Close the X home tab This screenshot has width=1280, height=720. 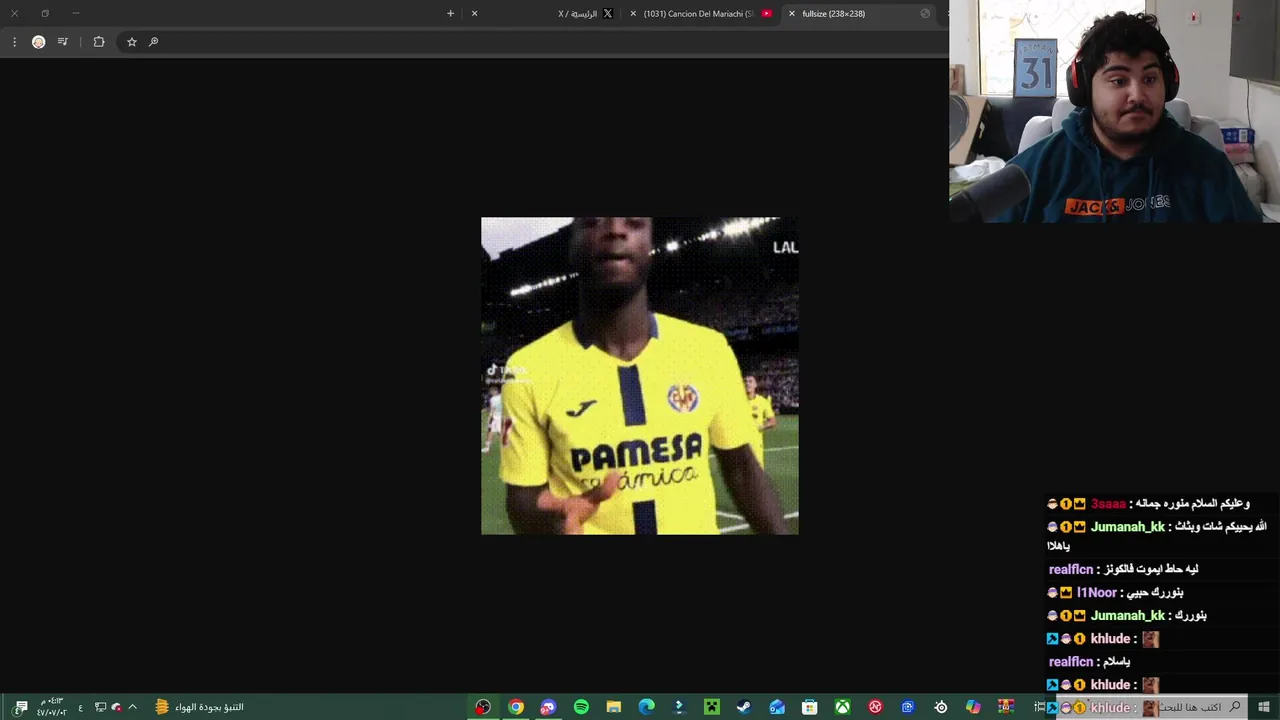(474, 14)
